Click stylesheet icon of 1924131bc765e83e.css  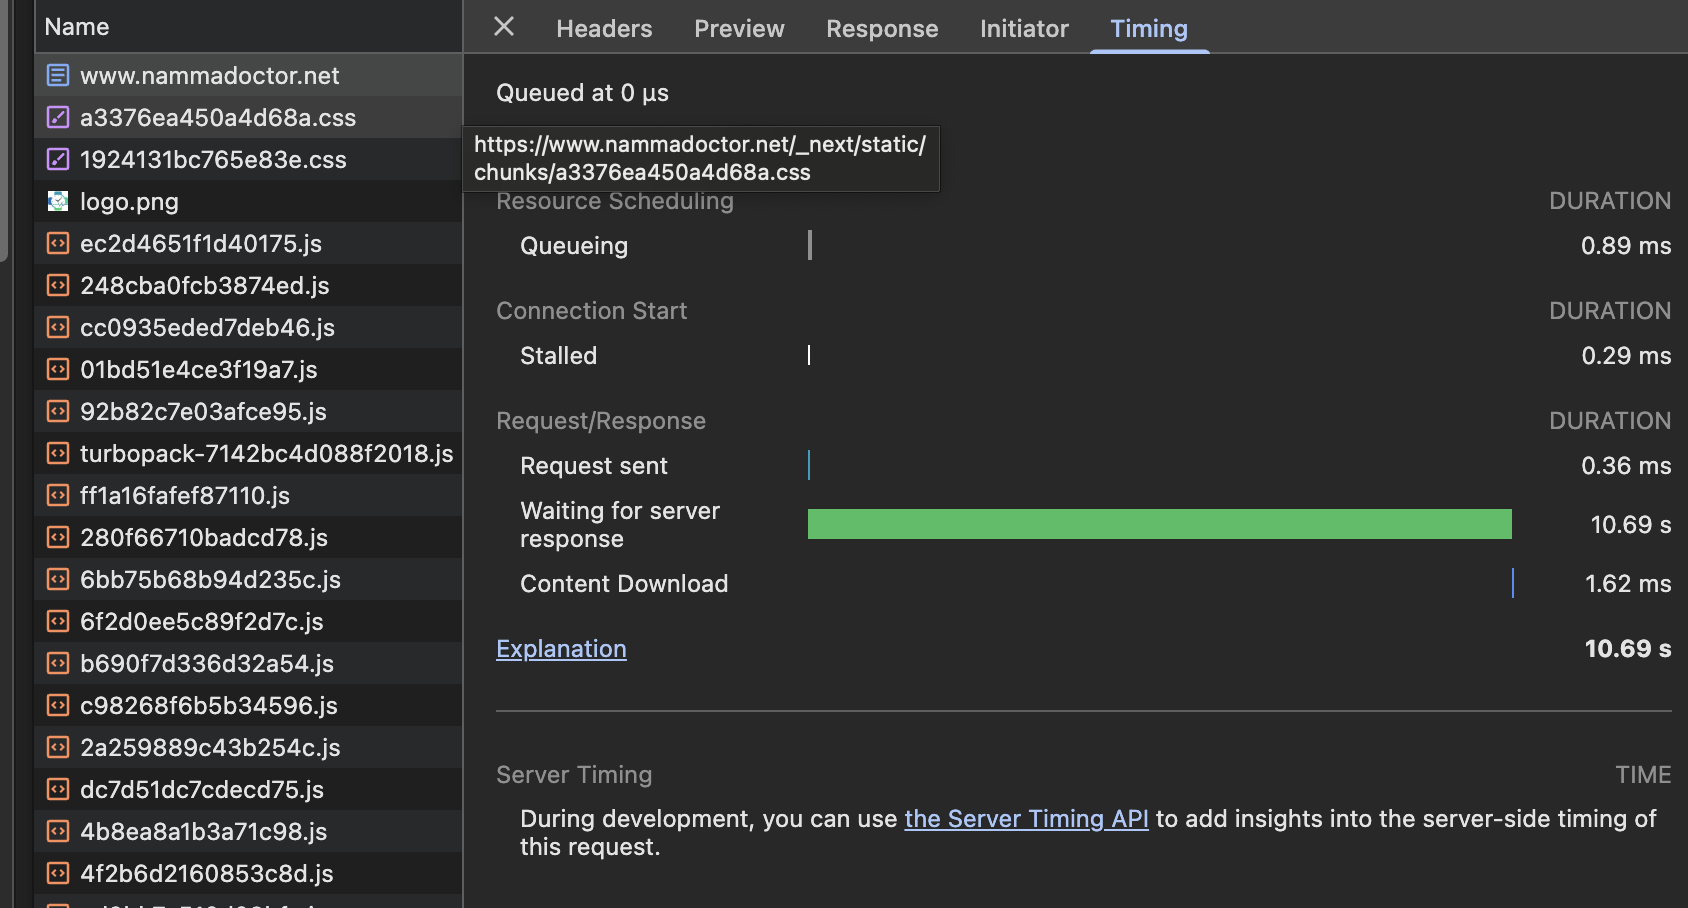58,159
